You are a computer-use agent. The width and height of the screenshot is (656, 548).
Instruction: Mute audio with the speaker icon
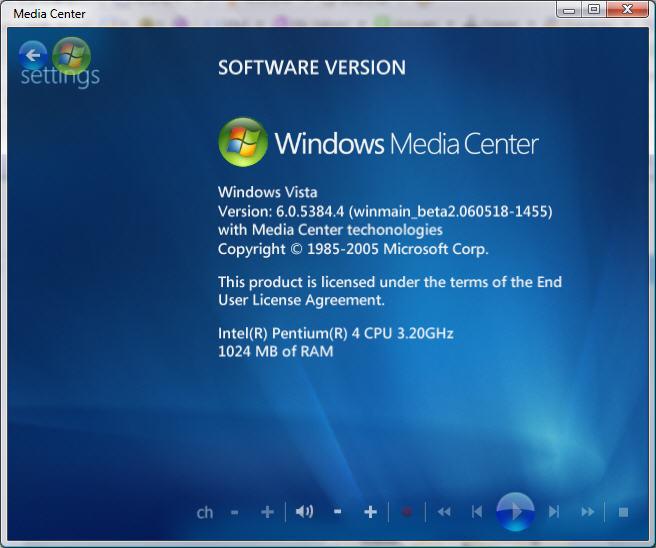pyautogui.click(x=304, y=512)
